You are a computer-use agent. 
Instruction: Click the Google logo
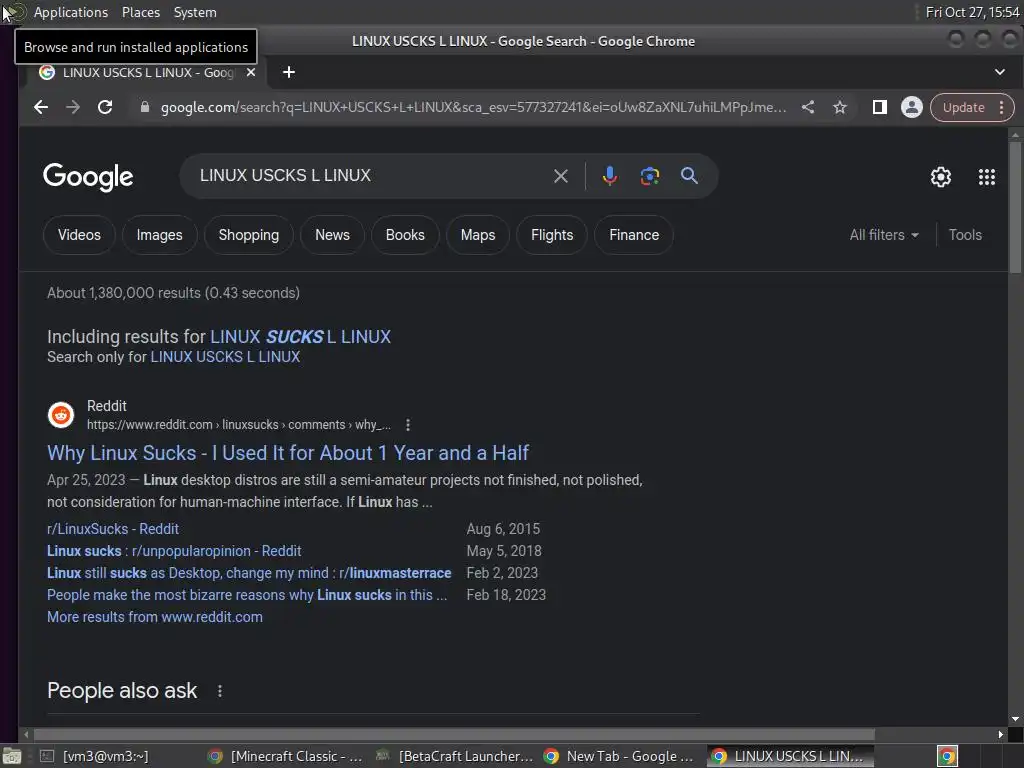coord(88,177)
